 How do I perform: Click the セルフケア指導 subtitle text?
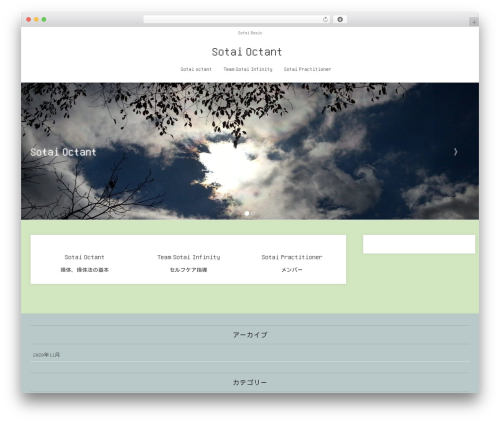click(x=188, y=270)
